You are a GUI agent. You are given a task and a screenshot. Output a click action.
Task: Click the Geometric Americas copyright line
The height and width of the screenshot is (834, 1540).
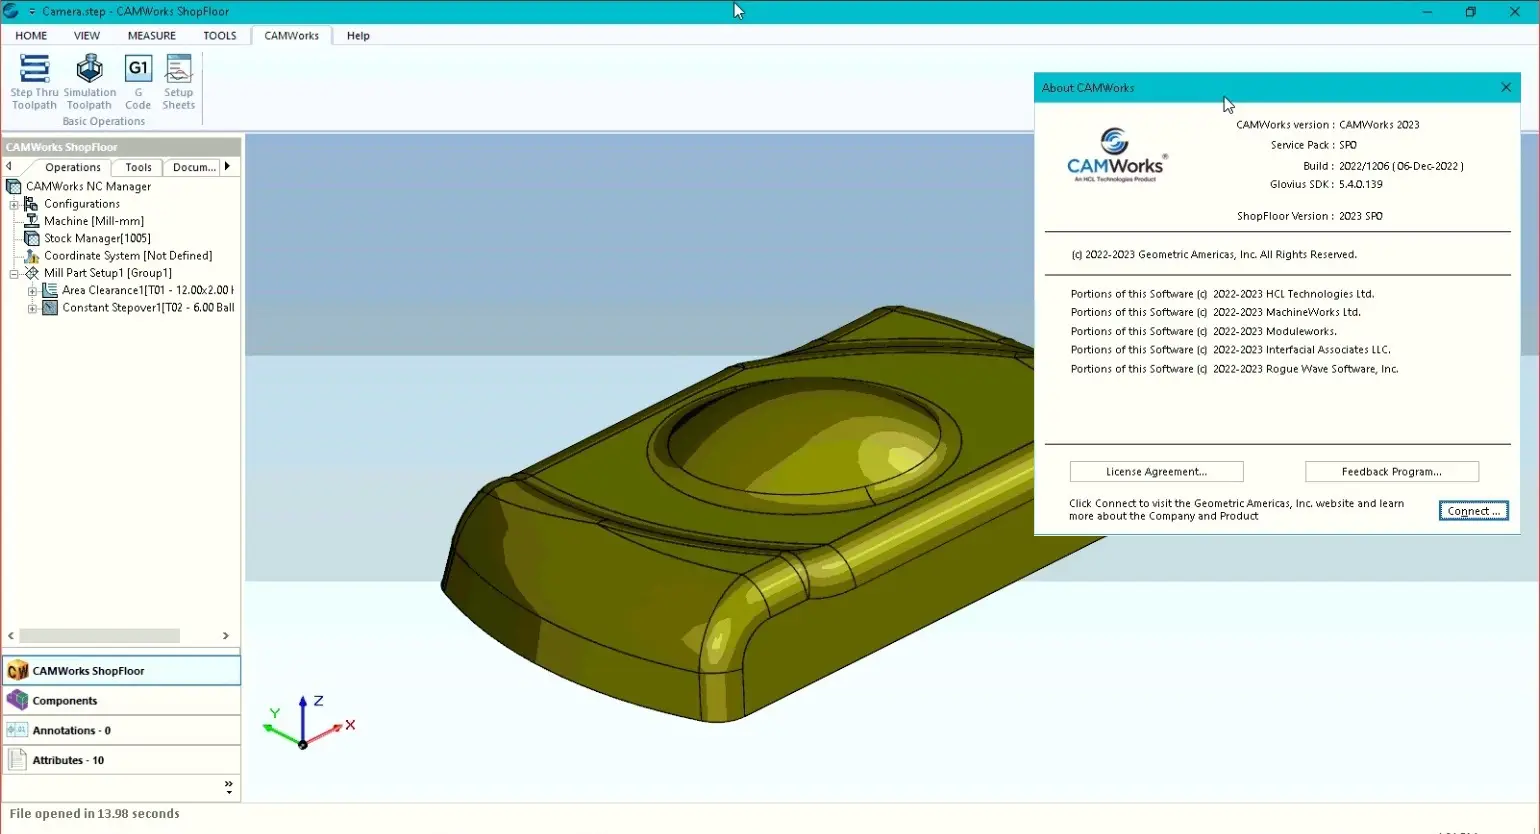1214,255
